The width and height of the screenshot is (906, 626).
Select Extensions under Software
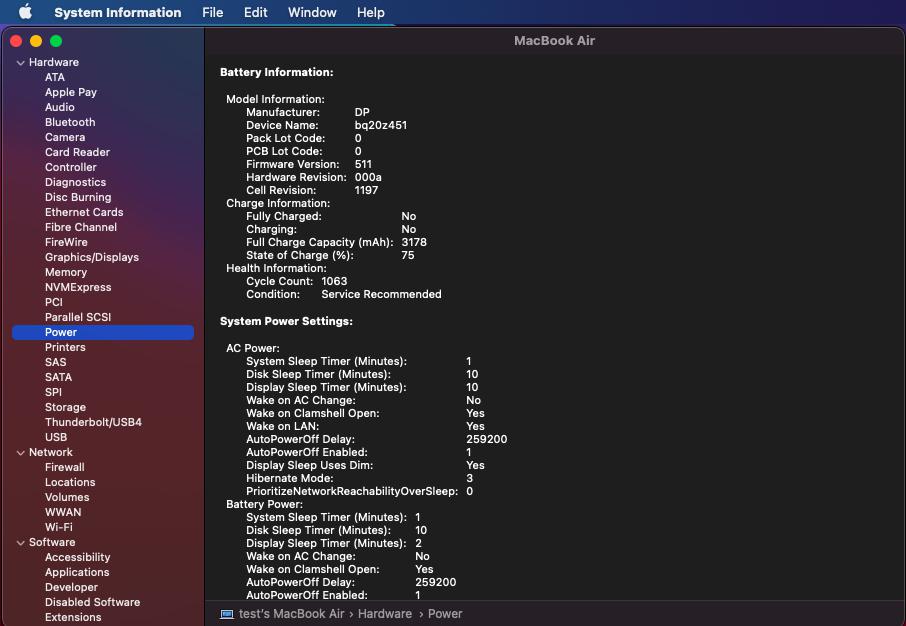point(73,618)
